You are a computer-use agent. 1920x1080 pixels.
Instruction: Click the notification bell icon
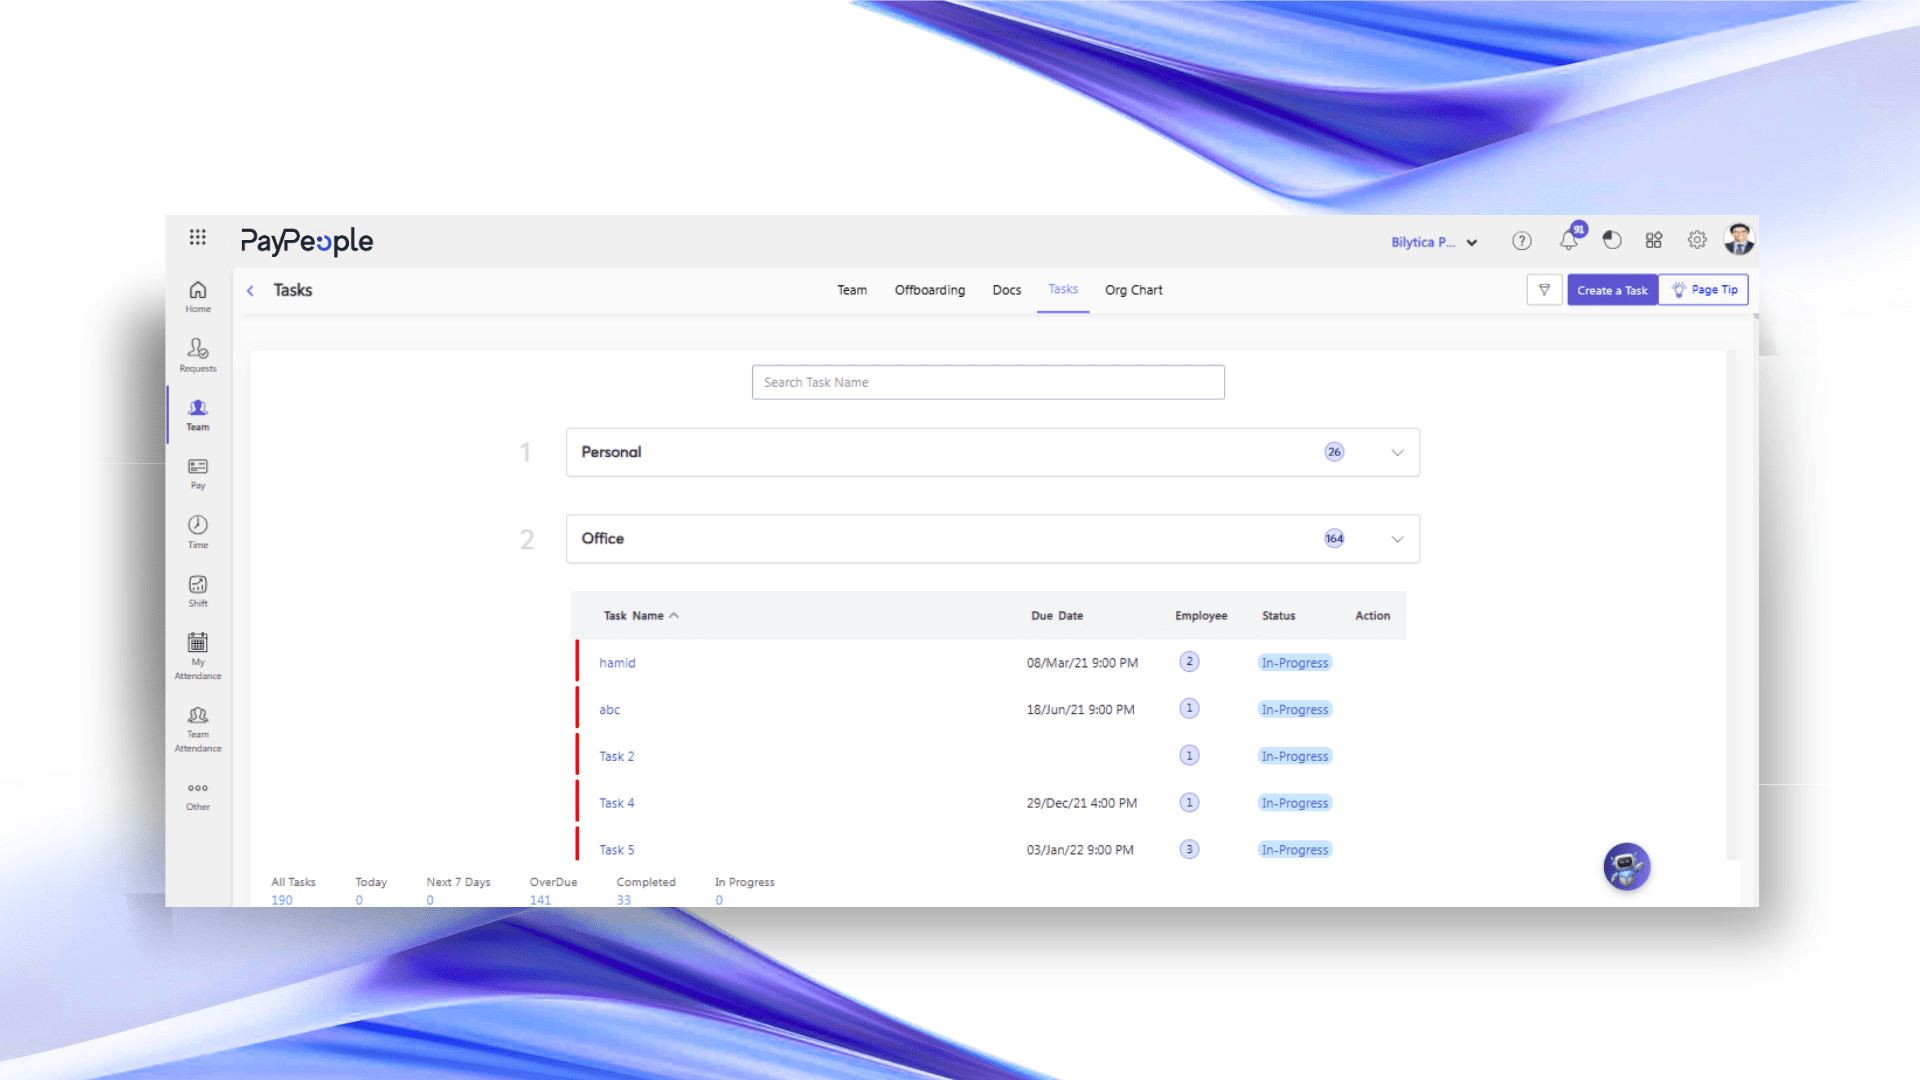1568,241
